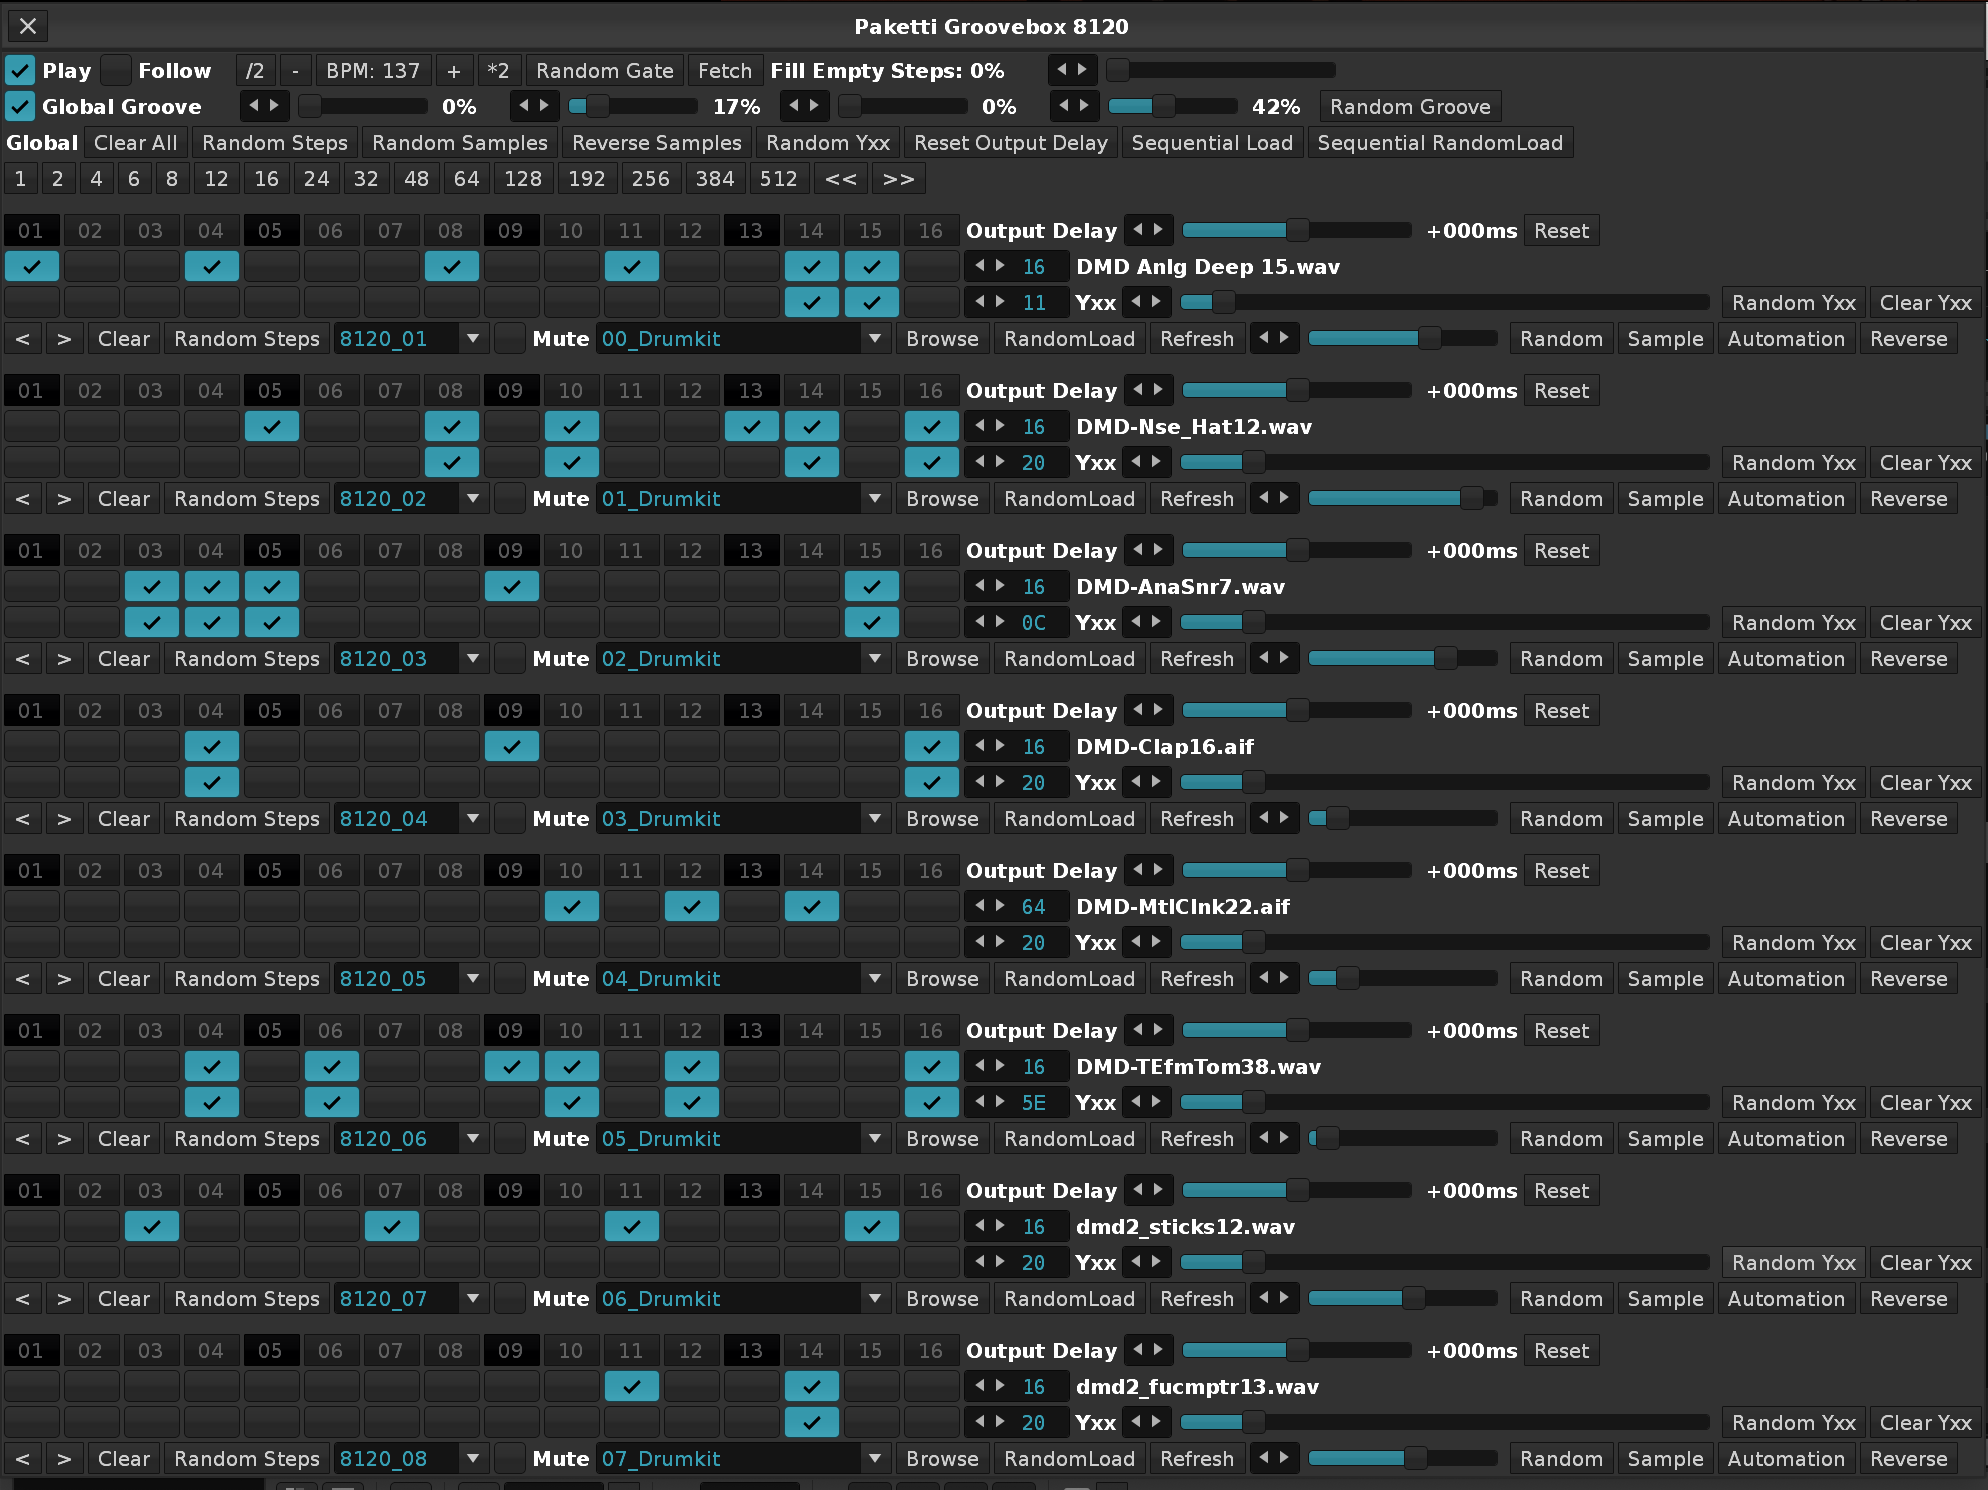
Task: Adjust the Fill Empty Steps slider
Action: tap(1220, 71)
